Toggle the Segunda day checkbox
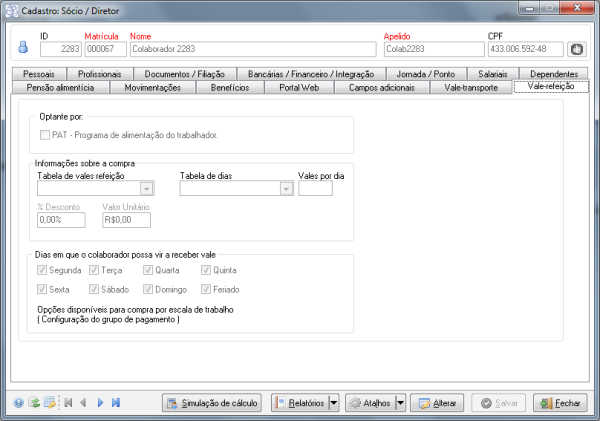Image resolution: width=600 pixels, height=421 pixels. point(41,270)
